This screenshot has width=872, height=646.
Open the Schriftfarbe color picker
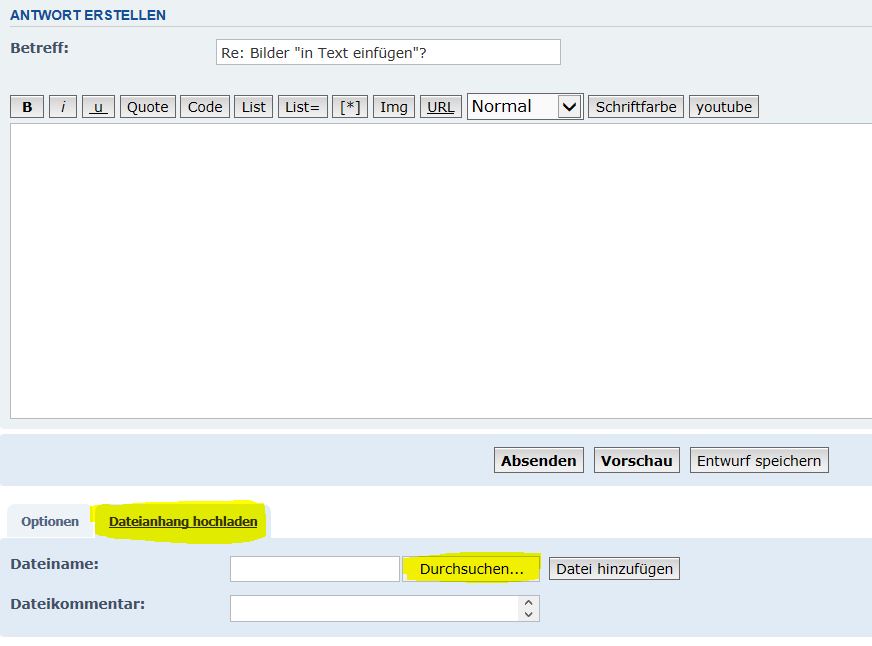coord(636,107)
